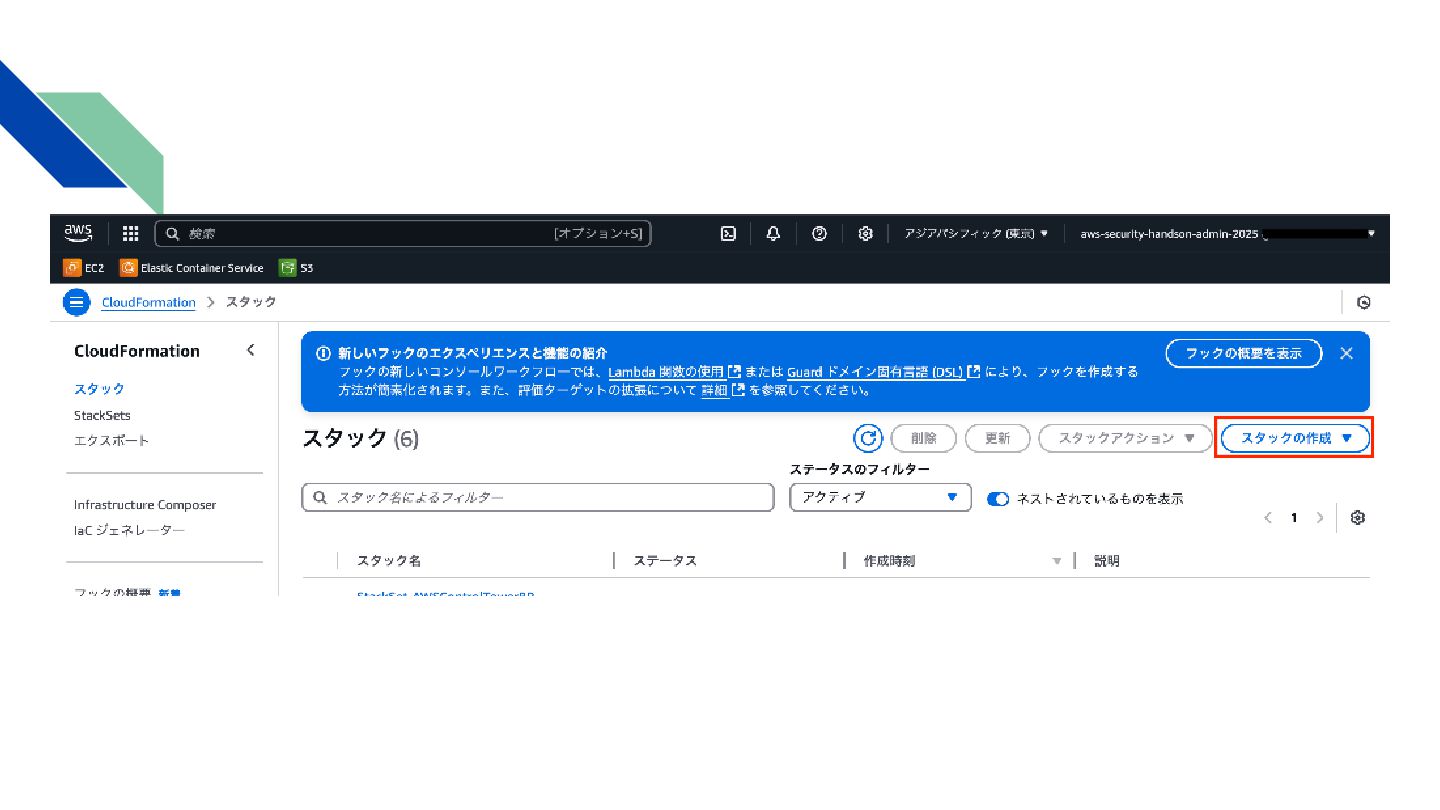
Task: Click the clock icon at breadcrumb right
Action: (x=1363, y=302)
